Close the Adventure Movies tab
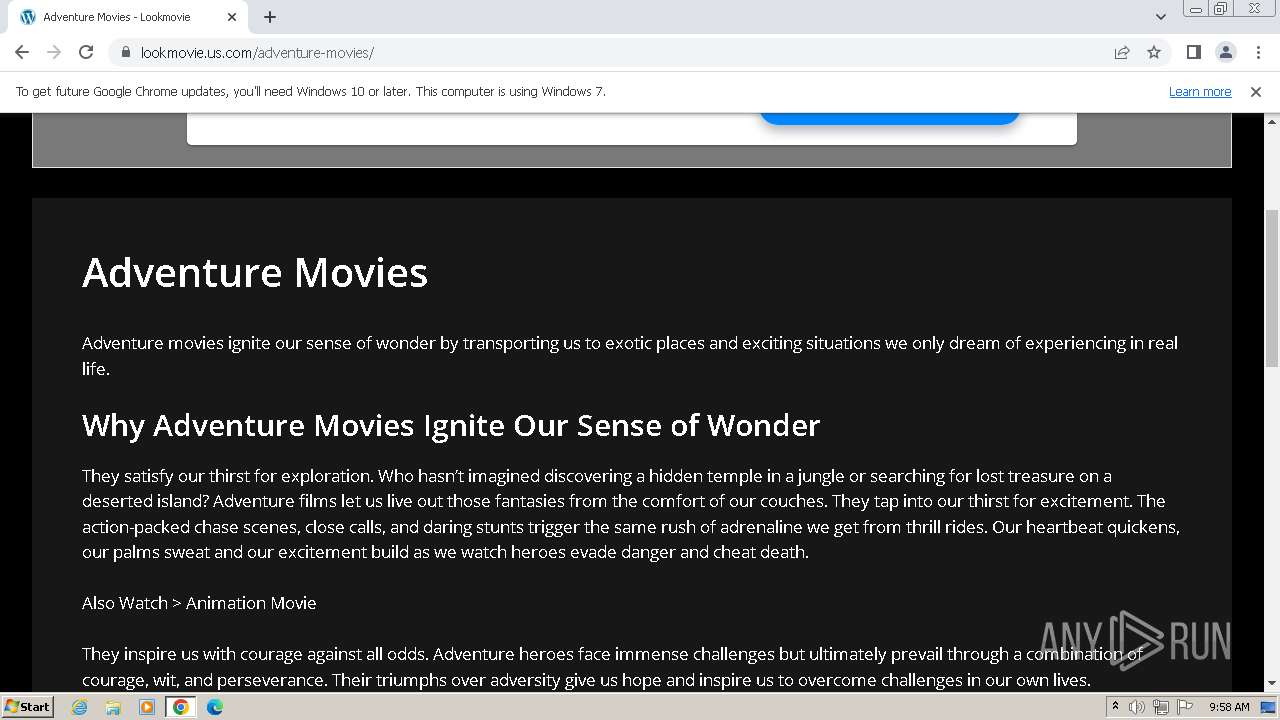This screenshot has height=720, width=1280. pos(232,17)
